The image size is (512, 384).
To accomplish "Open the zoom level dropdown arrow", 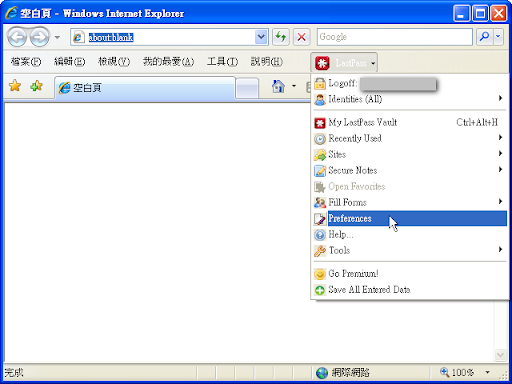I will pyautogui.click(x=487, y=372).
